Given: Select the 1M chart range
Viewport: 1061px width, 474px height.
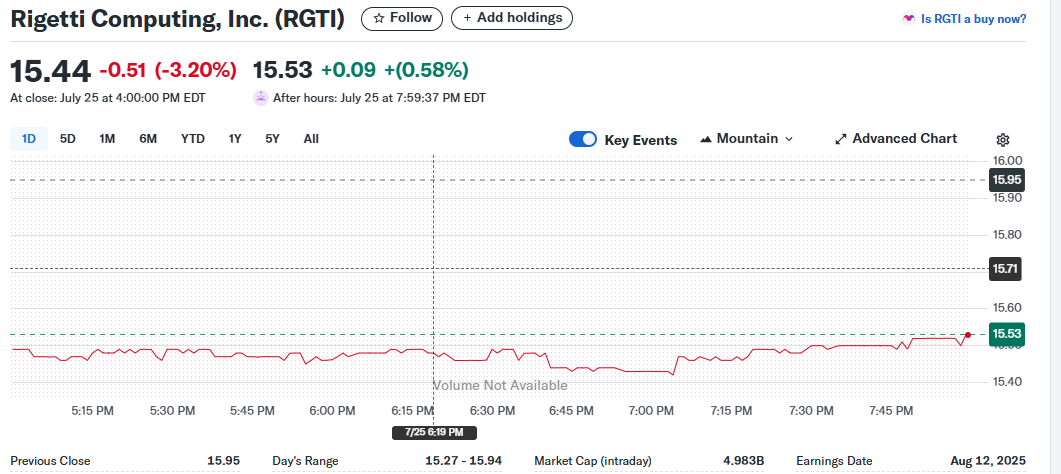Looking at the screenshot, I should (107, 139).
